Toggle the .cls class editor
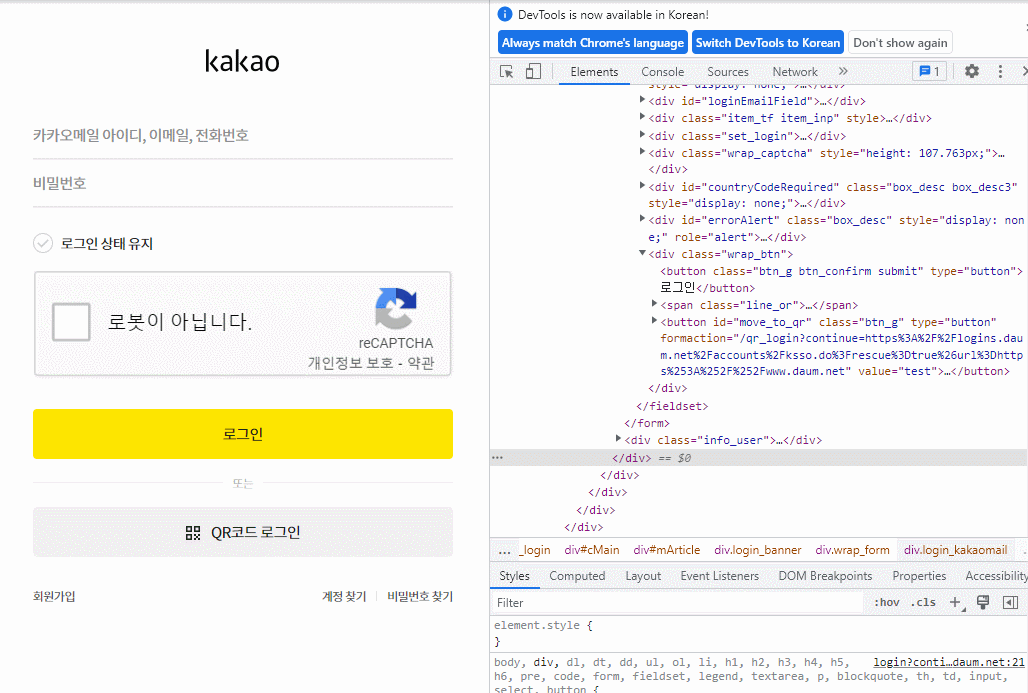This screenshot has height=693, width=1028. [923, 603]
